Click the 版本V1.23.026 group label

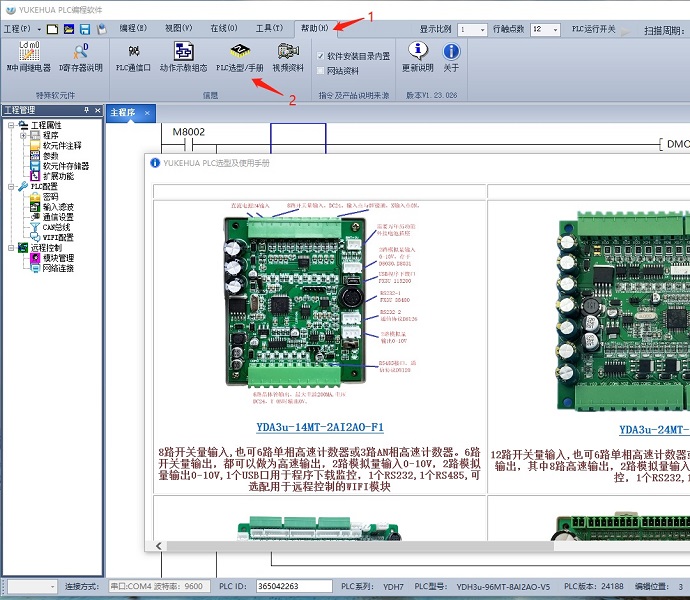pyautogui.click(x=431, y=95)
